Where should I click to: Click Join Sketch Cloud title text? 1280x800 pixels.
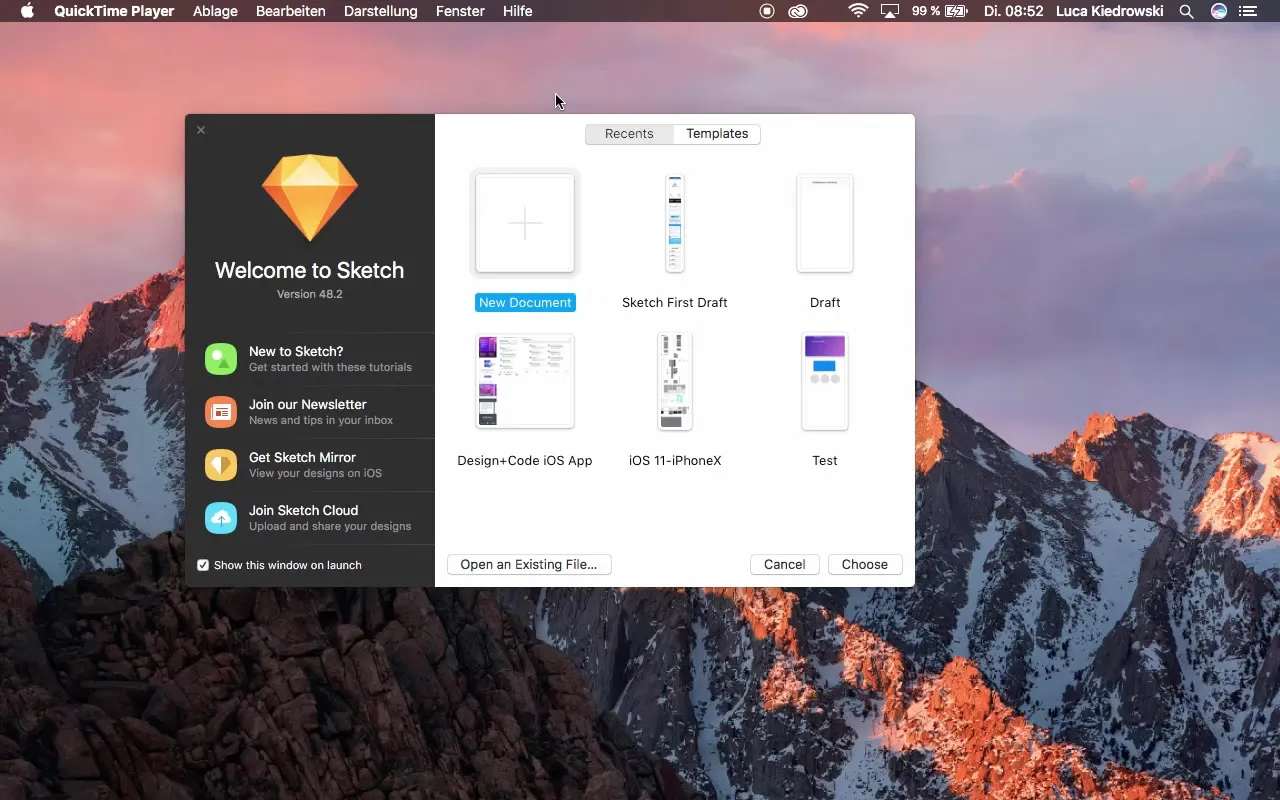click(x=303, y=511)
